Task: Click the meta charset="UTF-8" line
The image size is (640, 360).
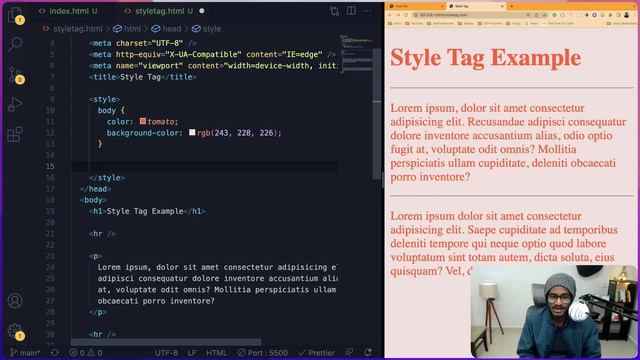Action: (x=143, y=43)
